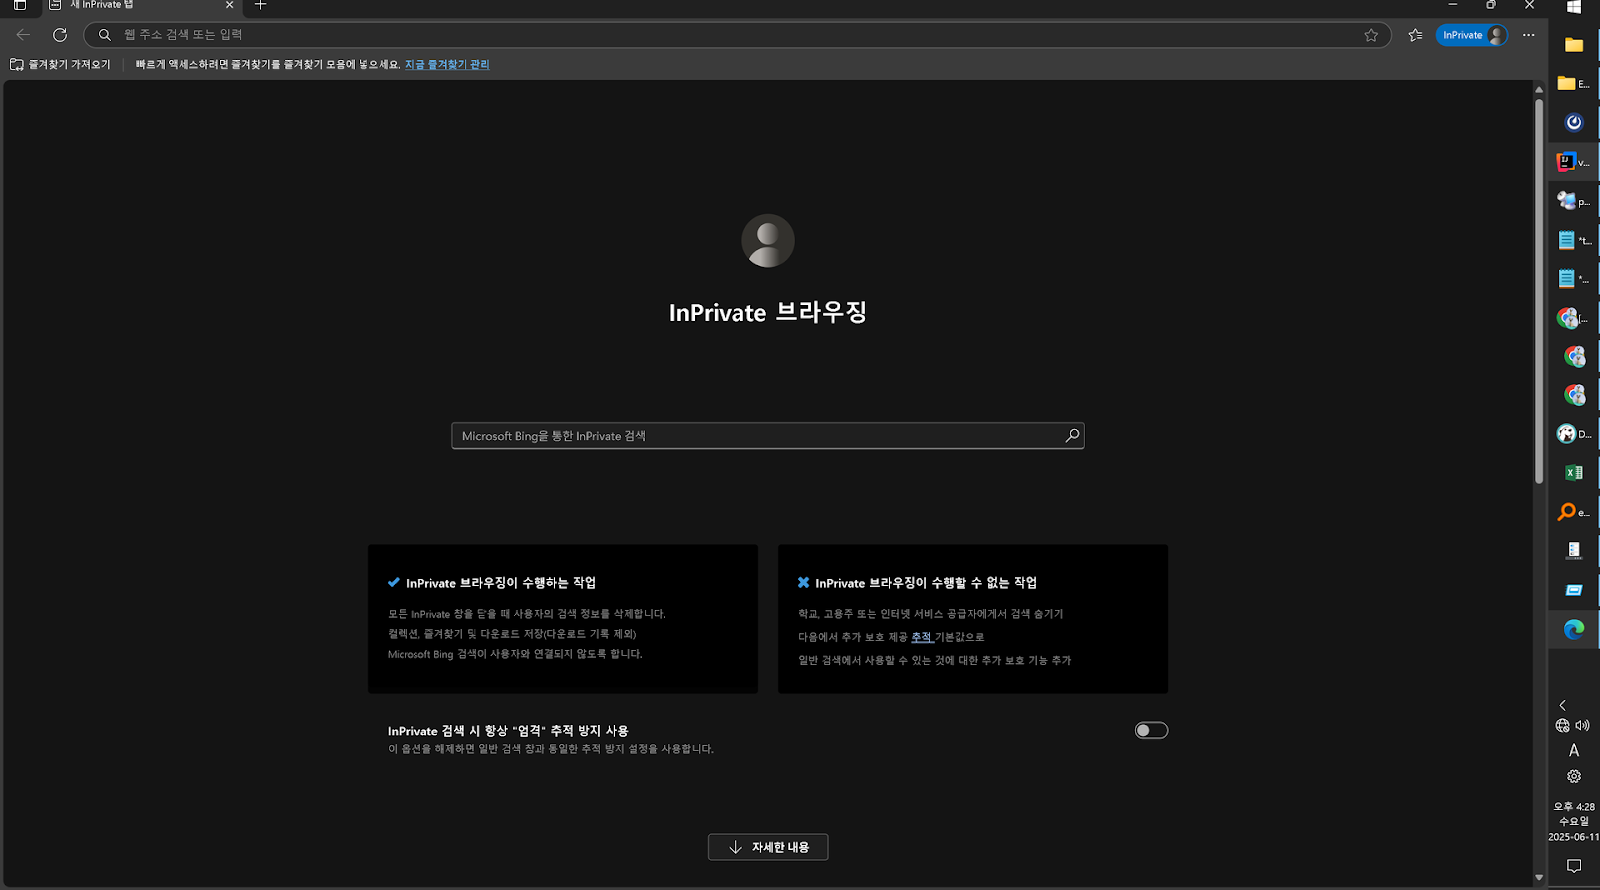
Task: Click the blue checkmark icon on card
Action: (394, 582)
